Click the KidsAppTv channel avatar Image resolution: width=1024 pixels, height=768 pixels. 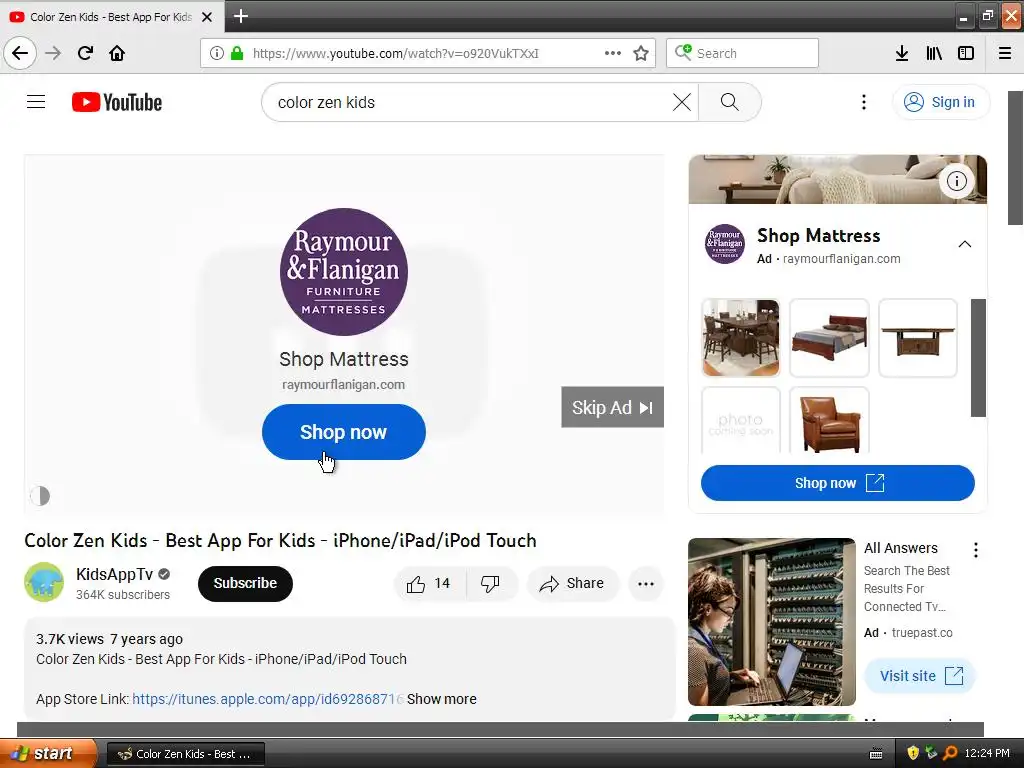tap(44, 582)
